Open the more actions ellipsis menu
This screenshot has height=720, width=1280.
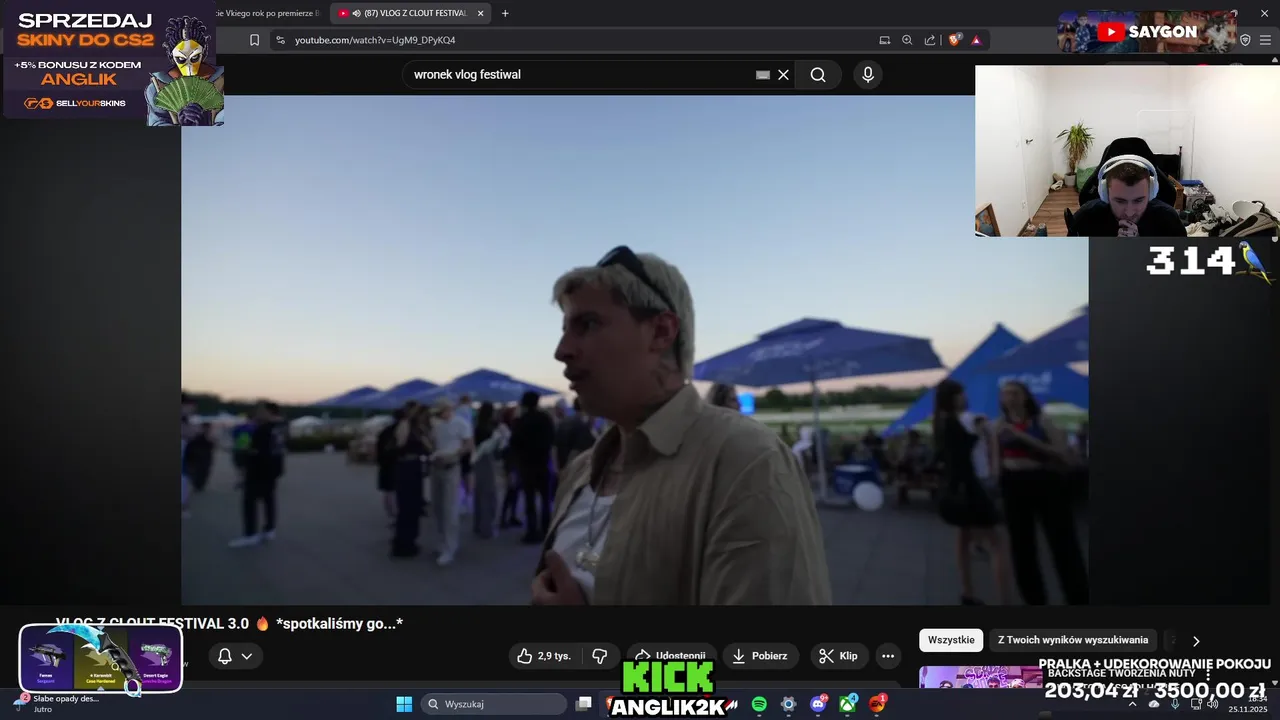coord(888,656)
